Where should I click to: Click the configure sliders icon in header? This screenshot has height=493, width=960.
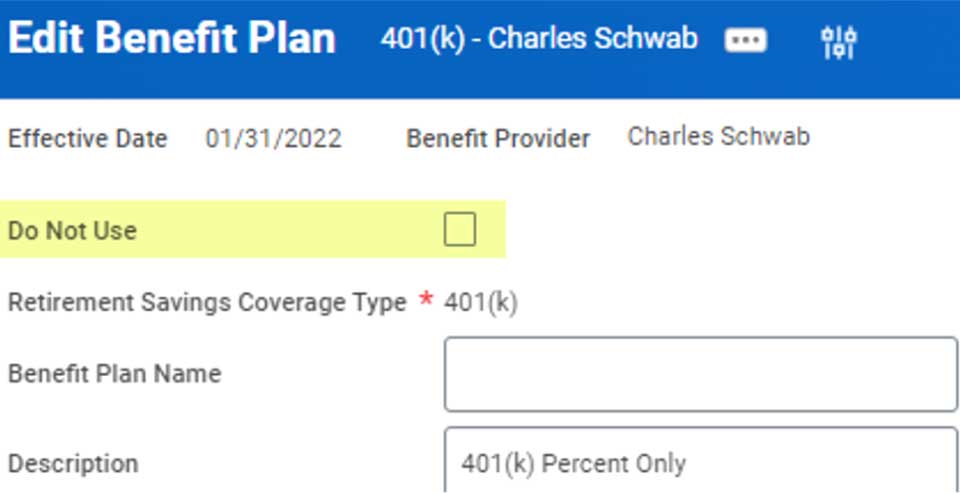[x=839, y=43]
